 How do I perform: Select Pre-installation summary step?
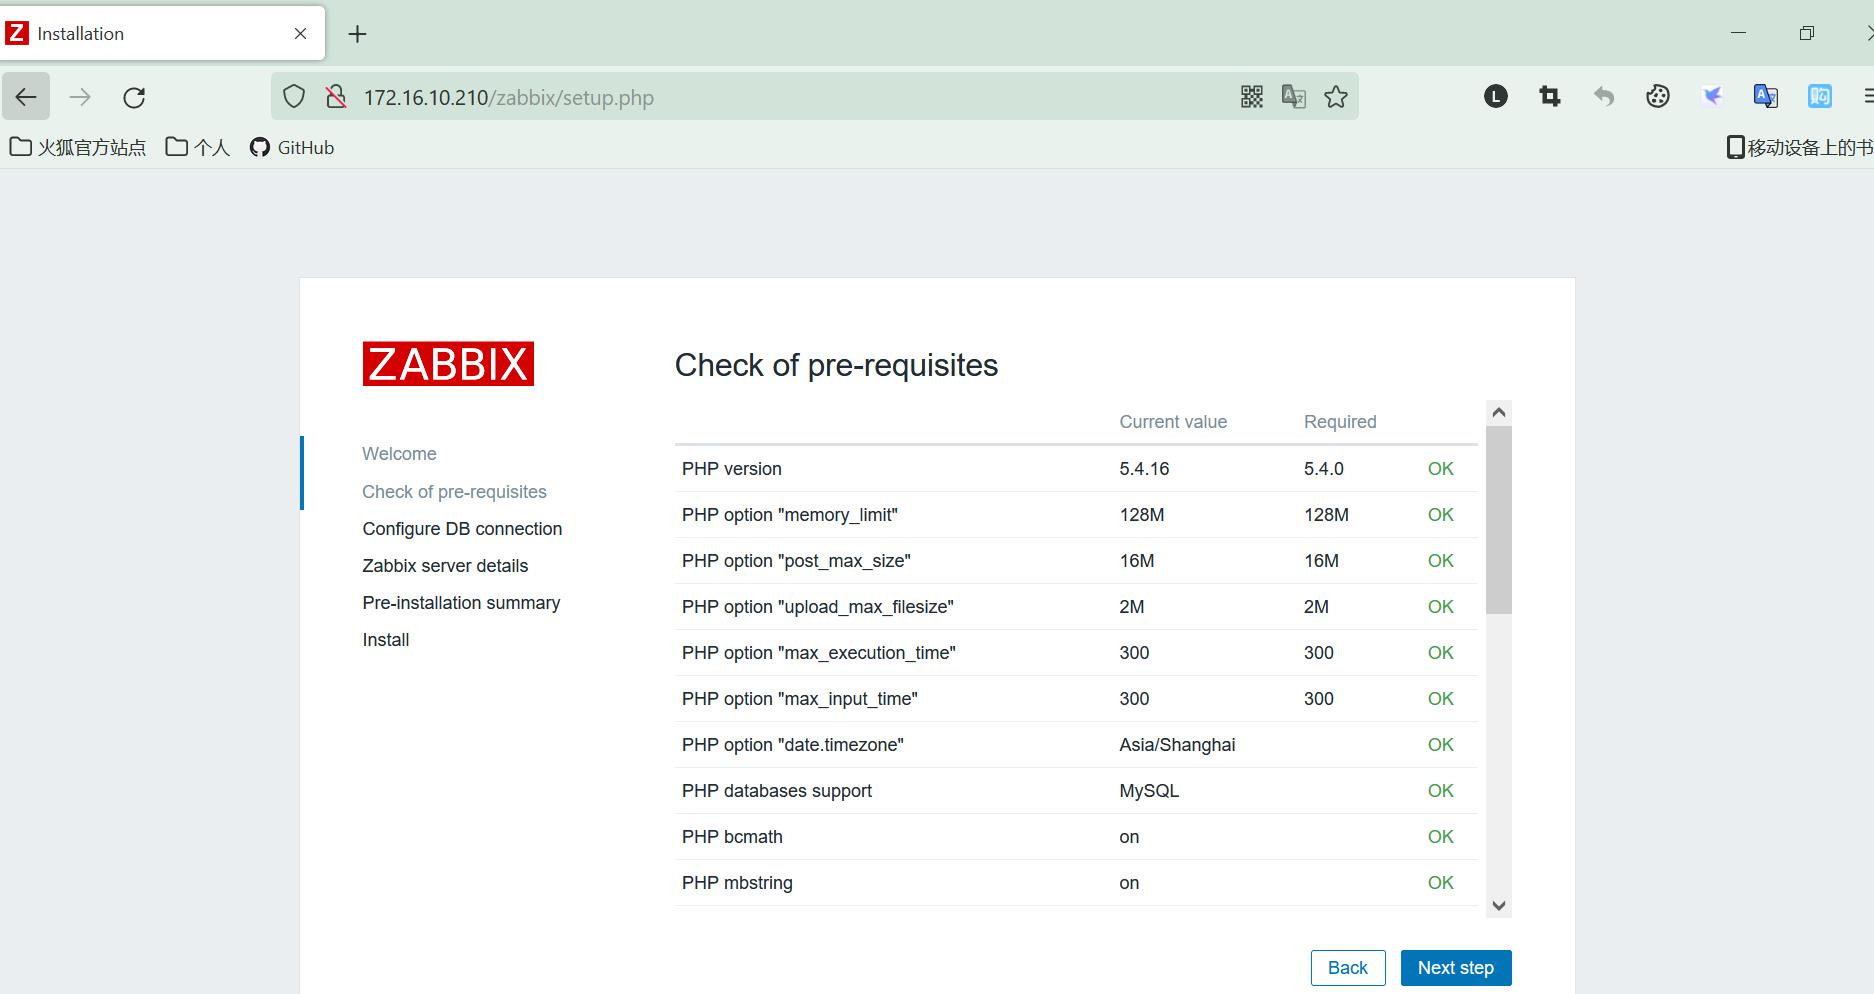coord(461,603)
